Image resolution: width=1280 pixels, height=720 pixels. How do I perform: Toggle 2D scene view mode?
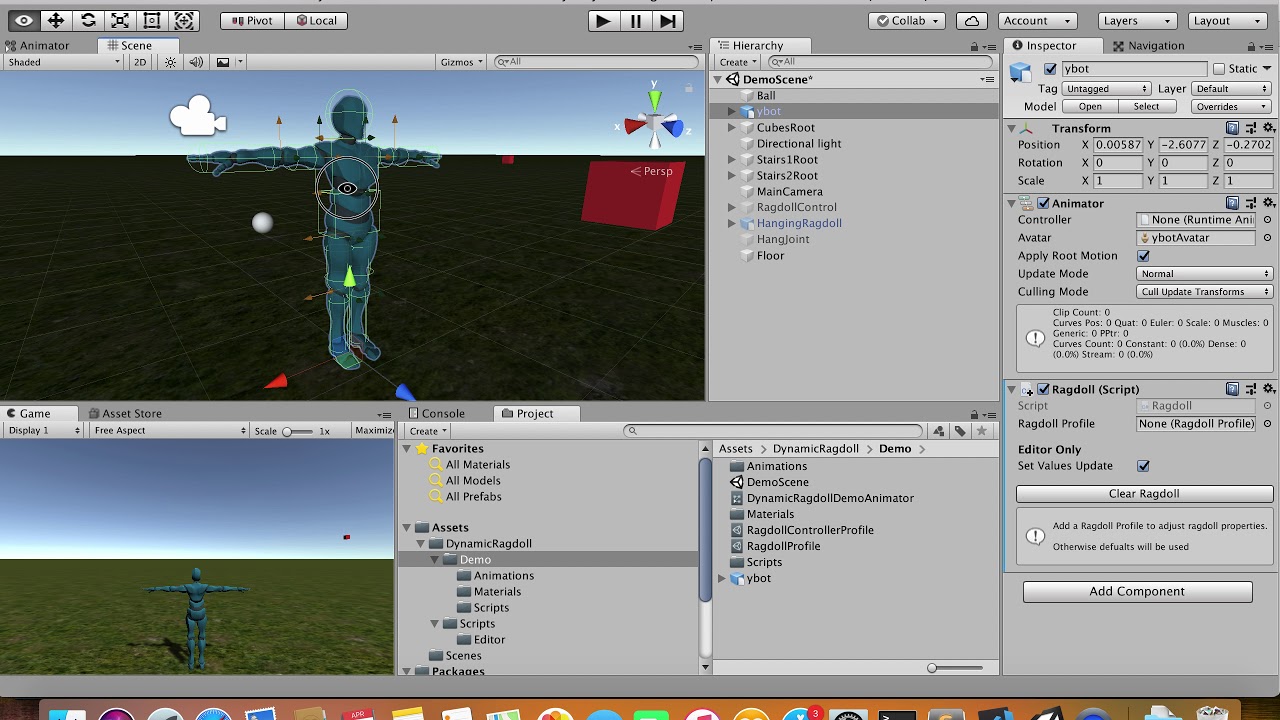pos(141,62)
